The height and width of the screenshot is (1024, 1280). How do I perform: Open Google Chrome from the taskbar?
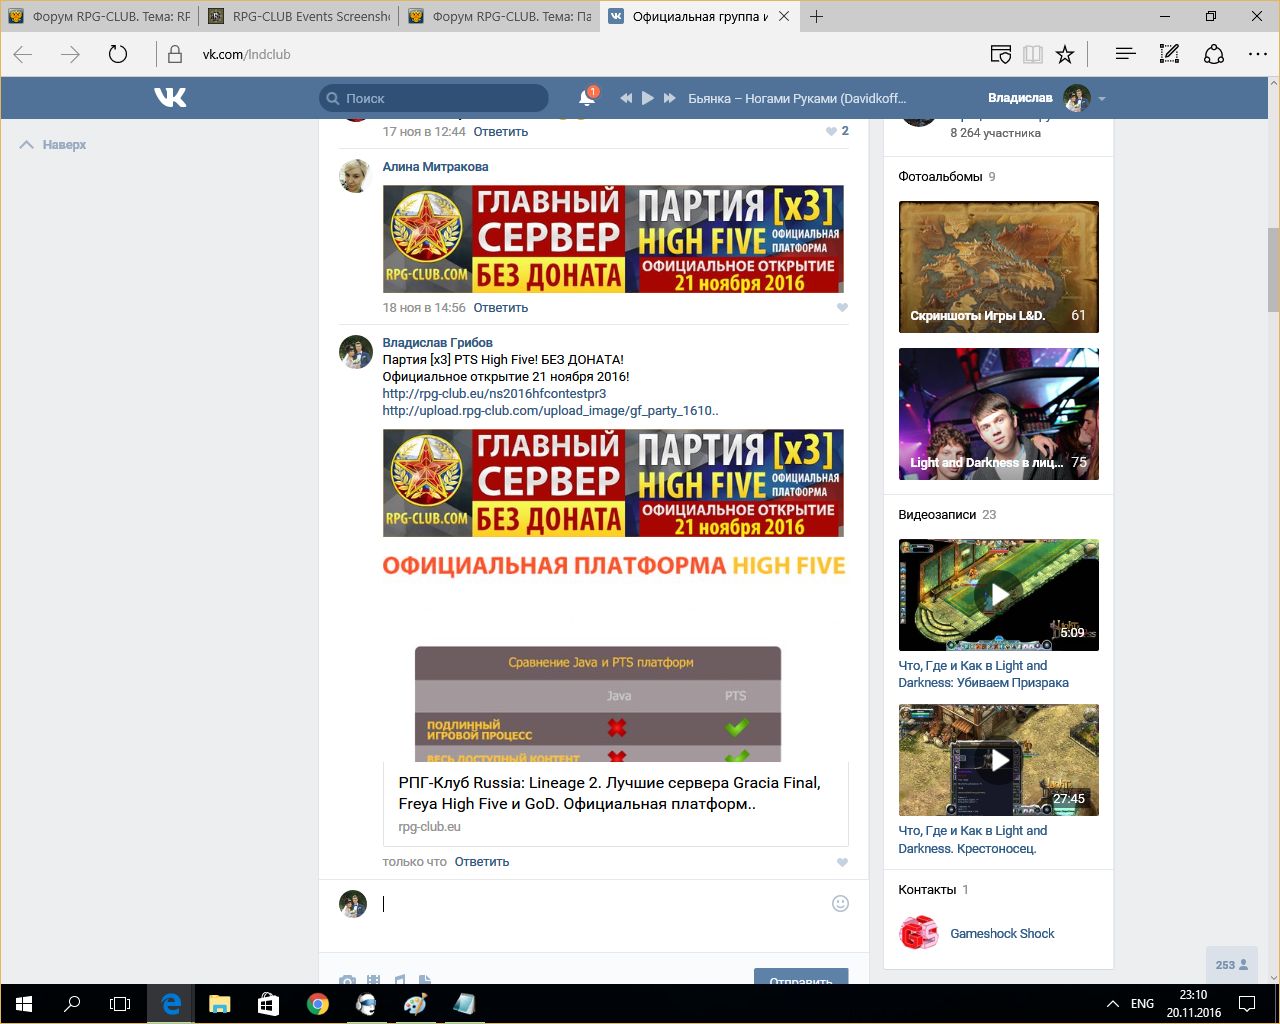click(x=317, y=1004)
